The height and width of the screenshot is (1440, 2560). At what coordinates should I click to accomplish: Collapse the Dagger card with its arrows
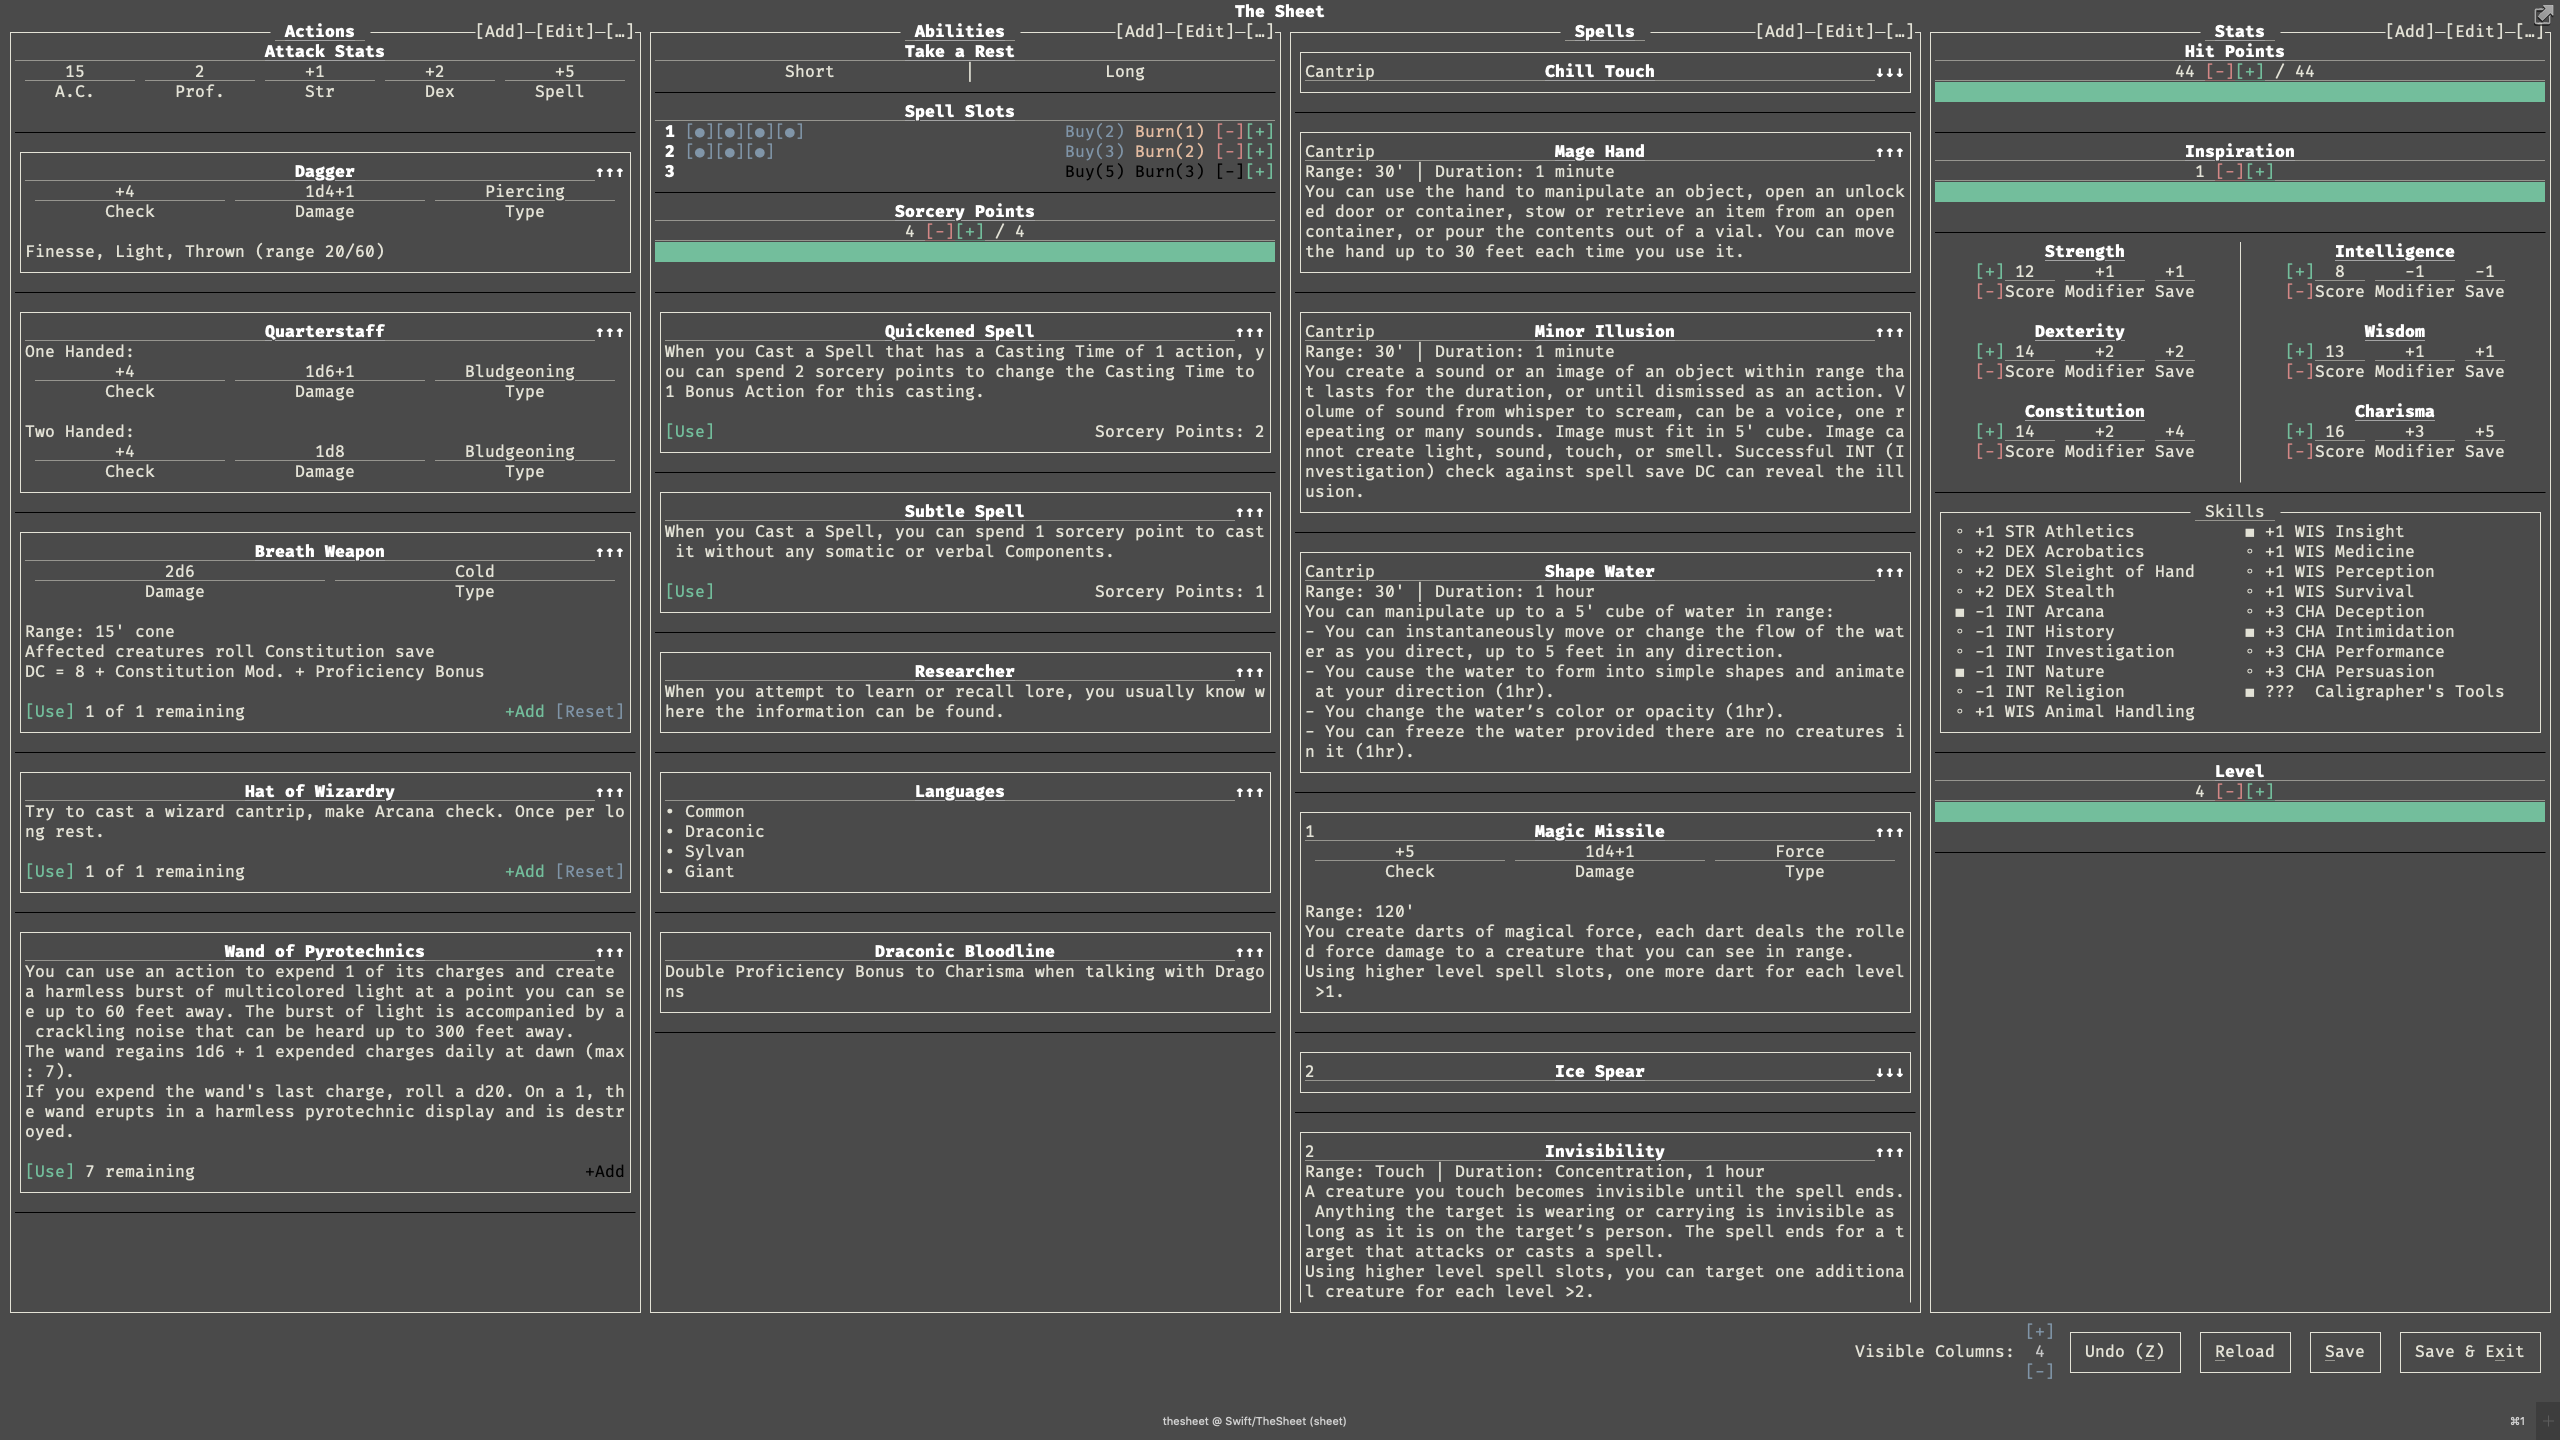click(609, 172)
